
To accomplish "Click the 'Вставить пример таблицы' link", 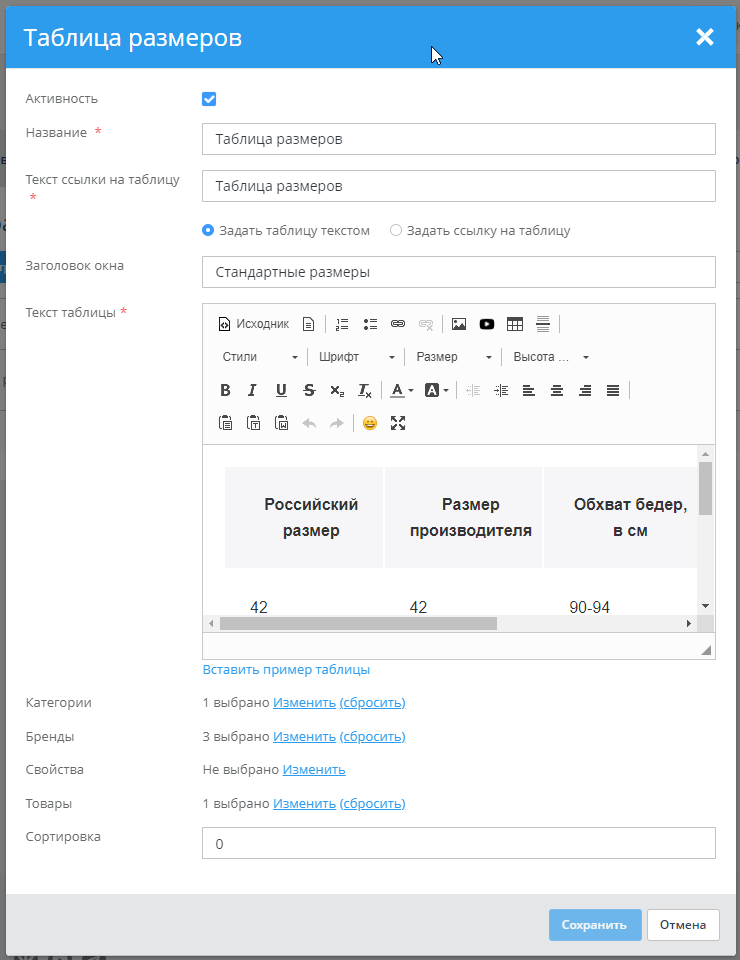I will click(286, 669).
